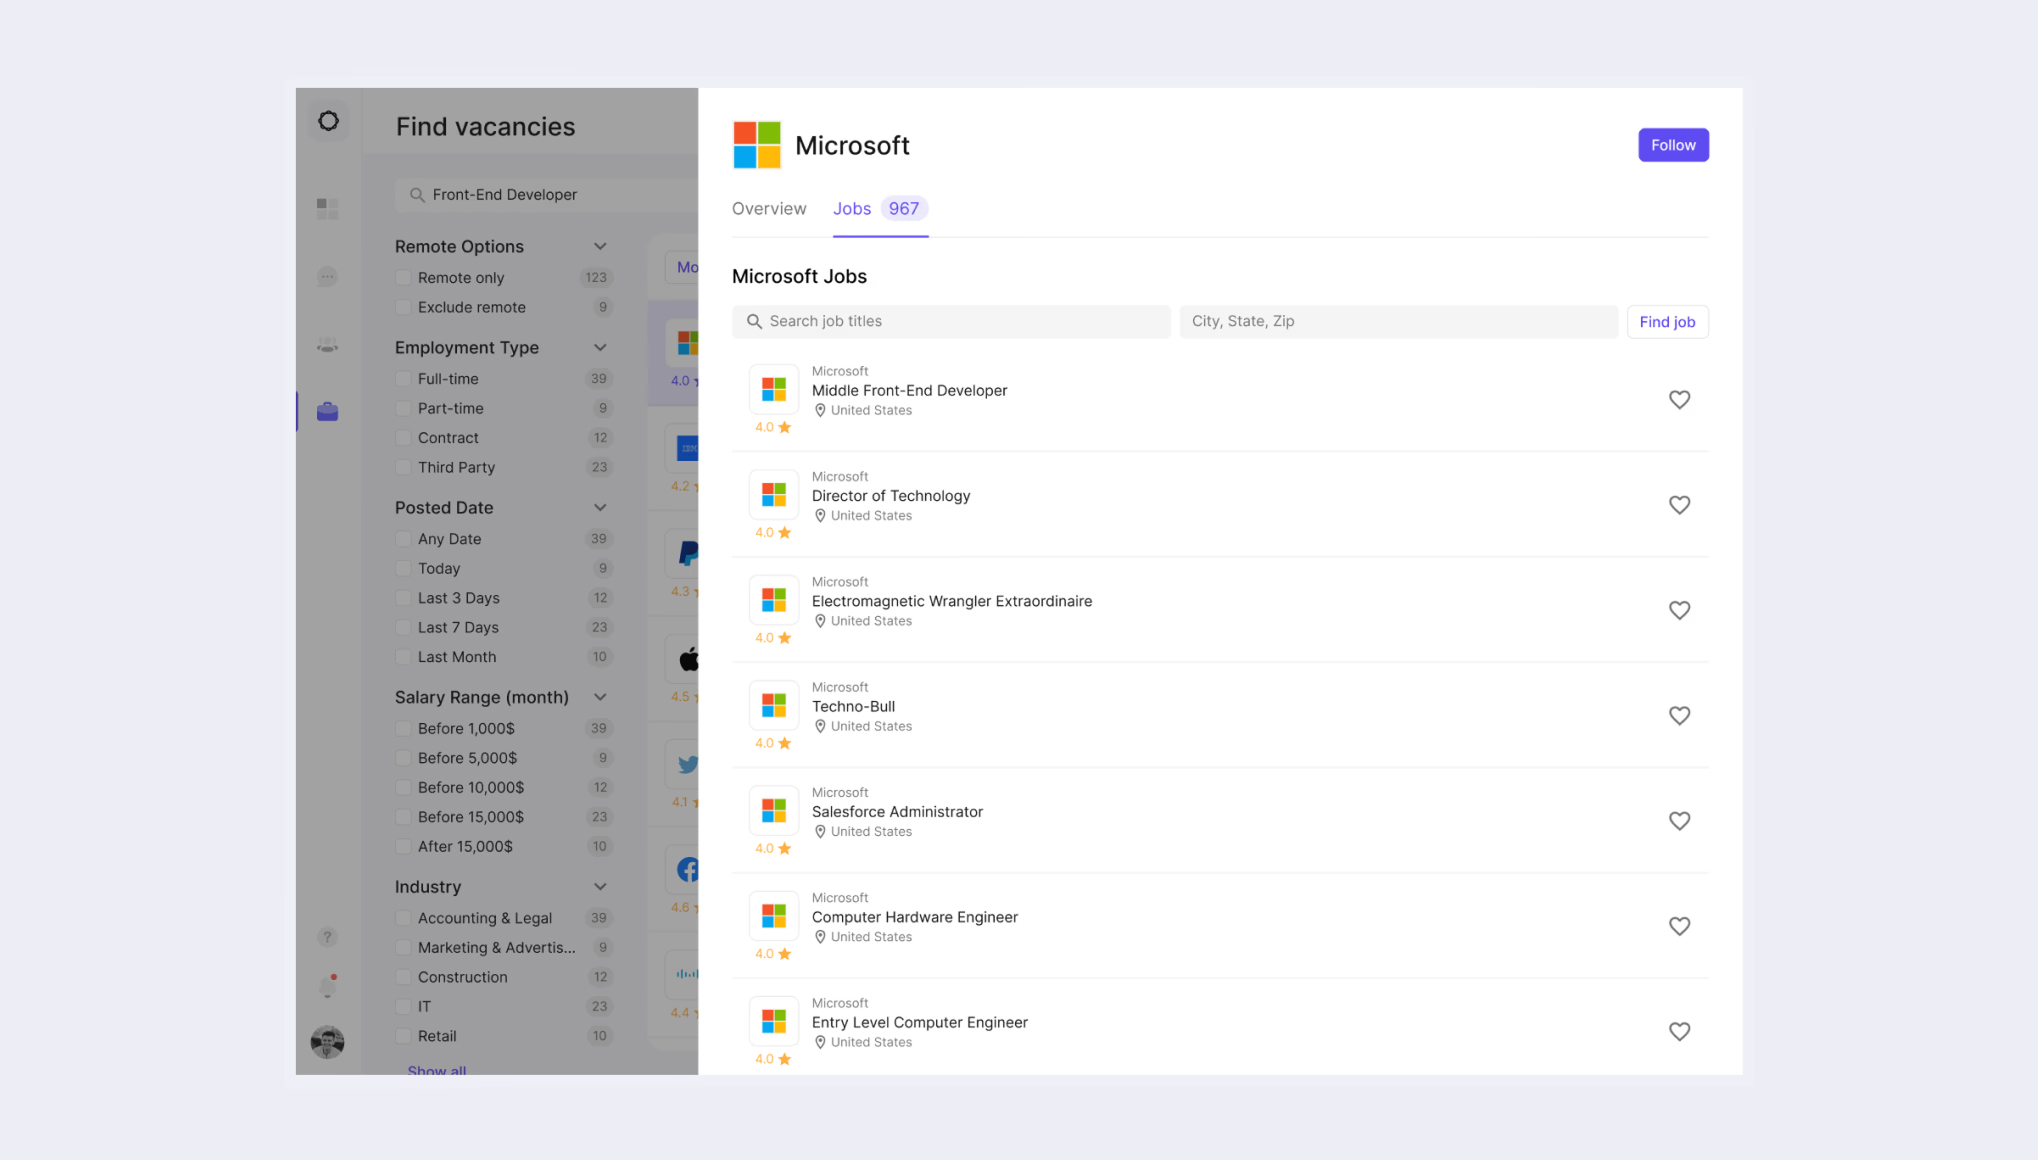
Task: Click heart icon for Director of Technology
Action: (x=1679, y=505)
